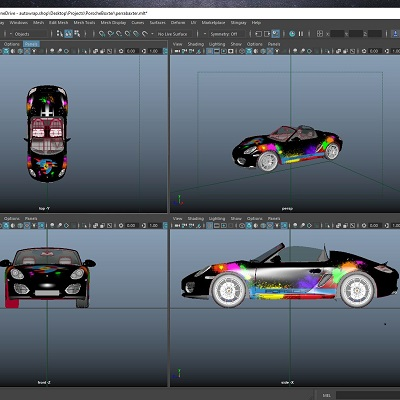Screen dimensions: 400x400
Task: Click the pause IPR render icon
Action: pyautogui.click(x=301, y=34)
